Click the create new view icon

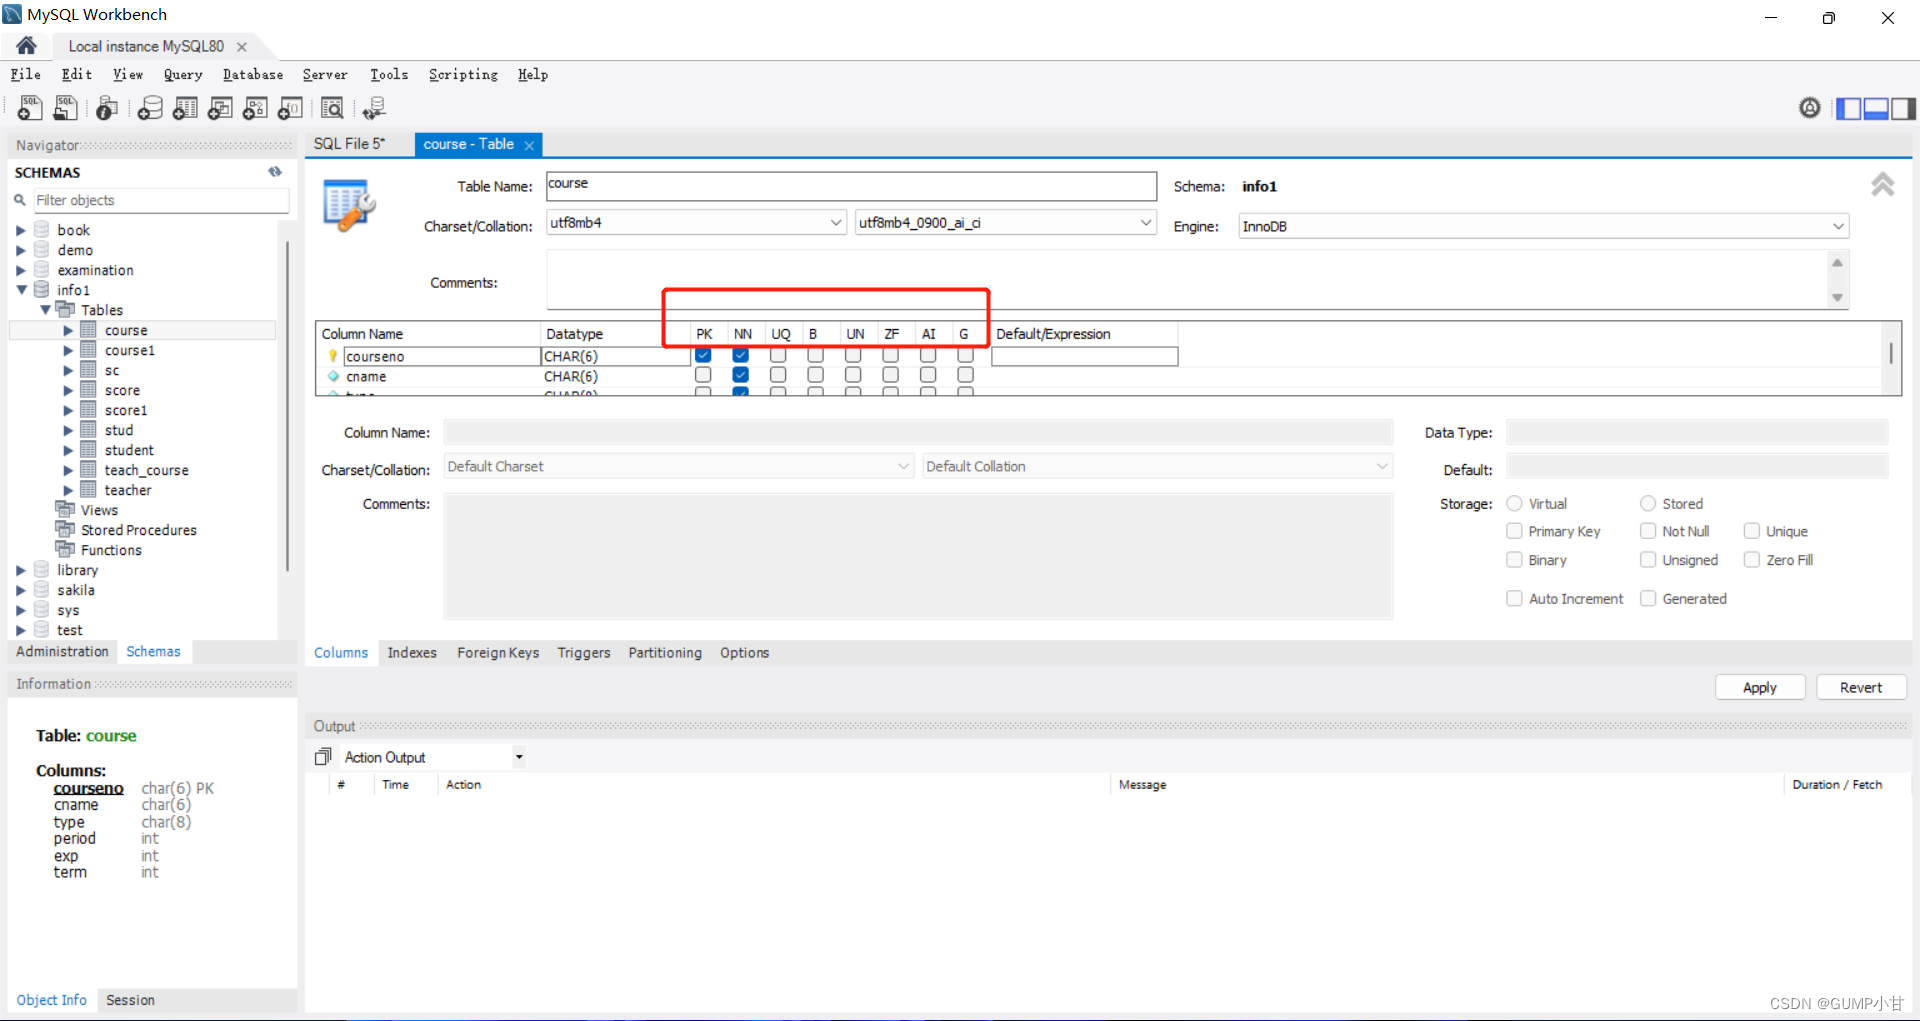220,107
